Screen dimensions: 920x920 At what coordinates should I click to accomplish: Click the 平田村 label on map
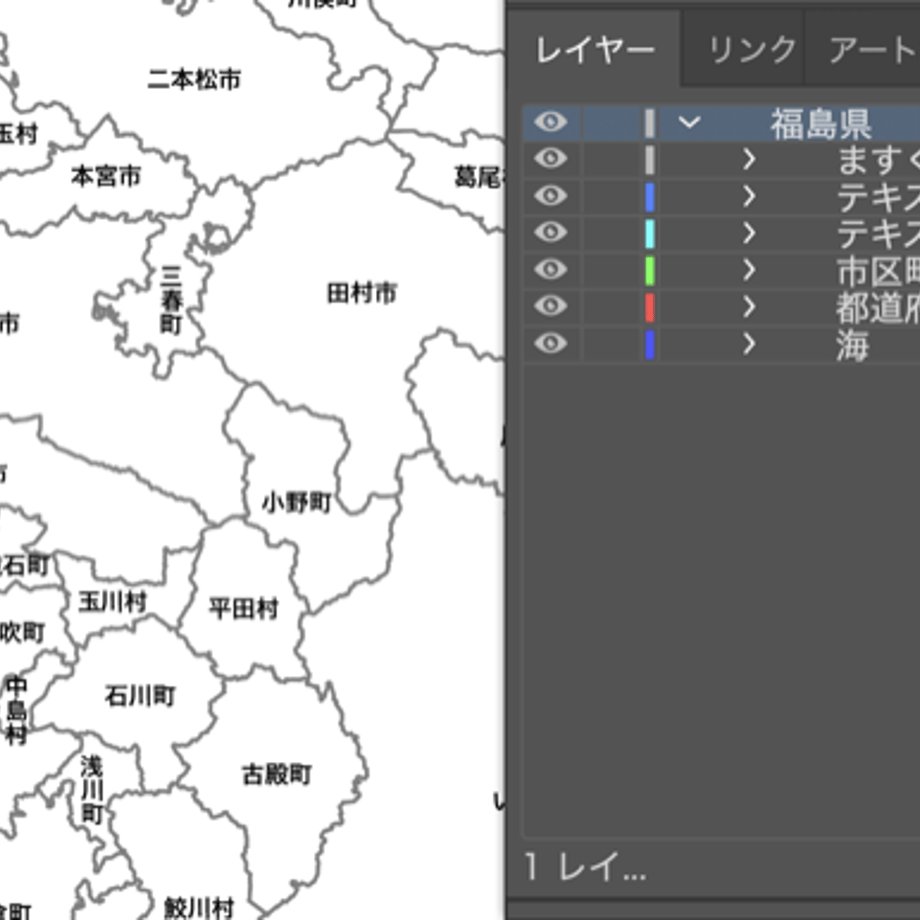243,608
